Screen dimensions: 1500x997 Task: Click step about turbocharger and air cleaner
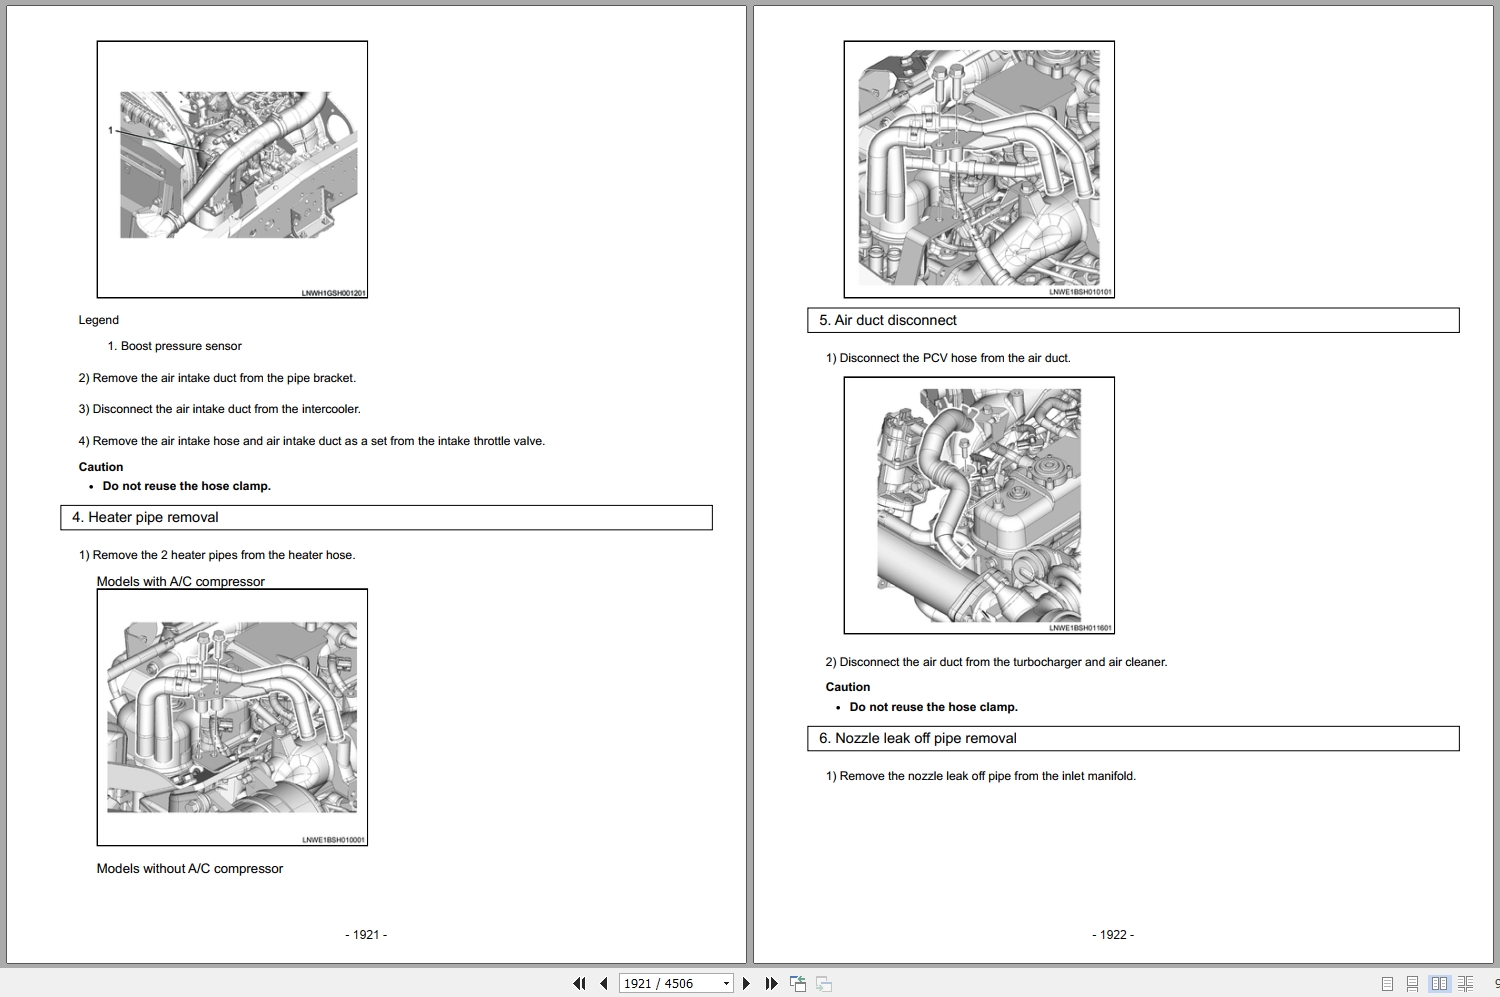click(x=997, y=662)
